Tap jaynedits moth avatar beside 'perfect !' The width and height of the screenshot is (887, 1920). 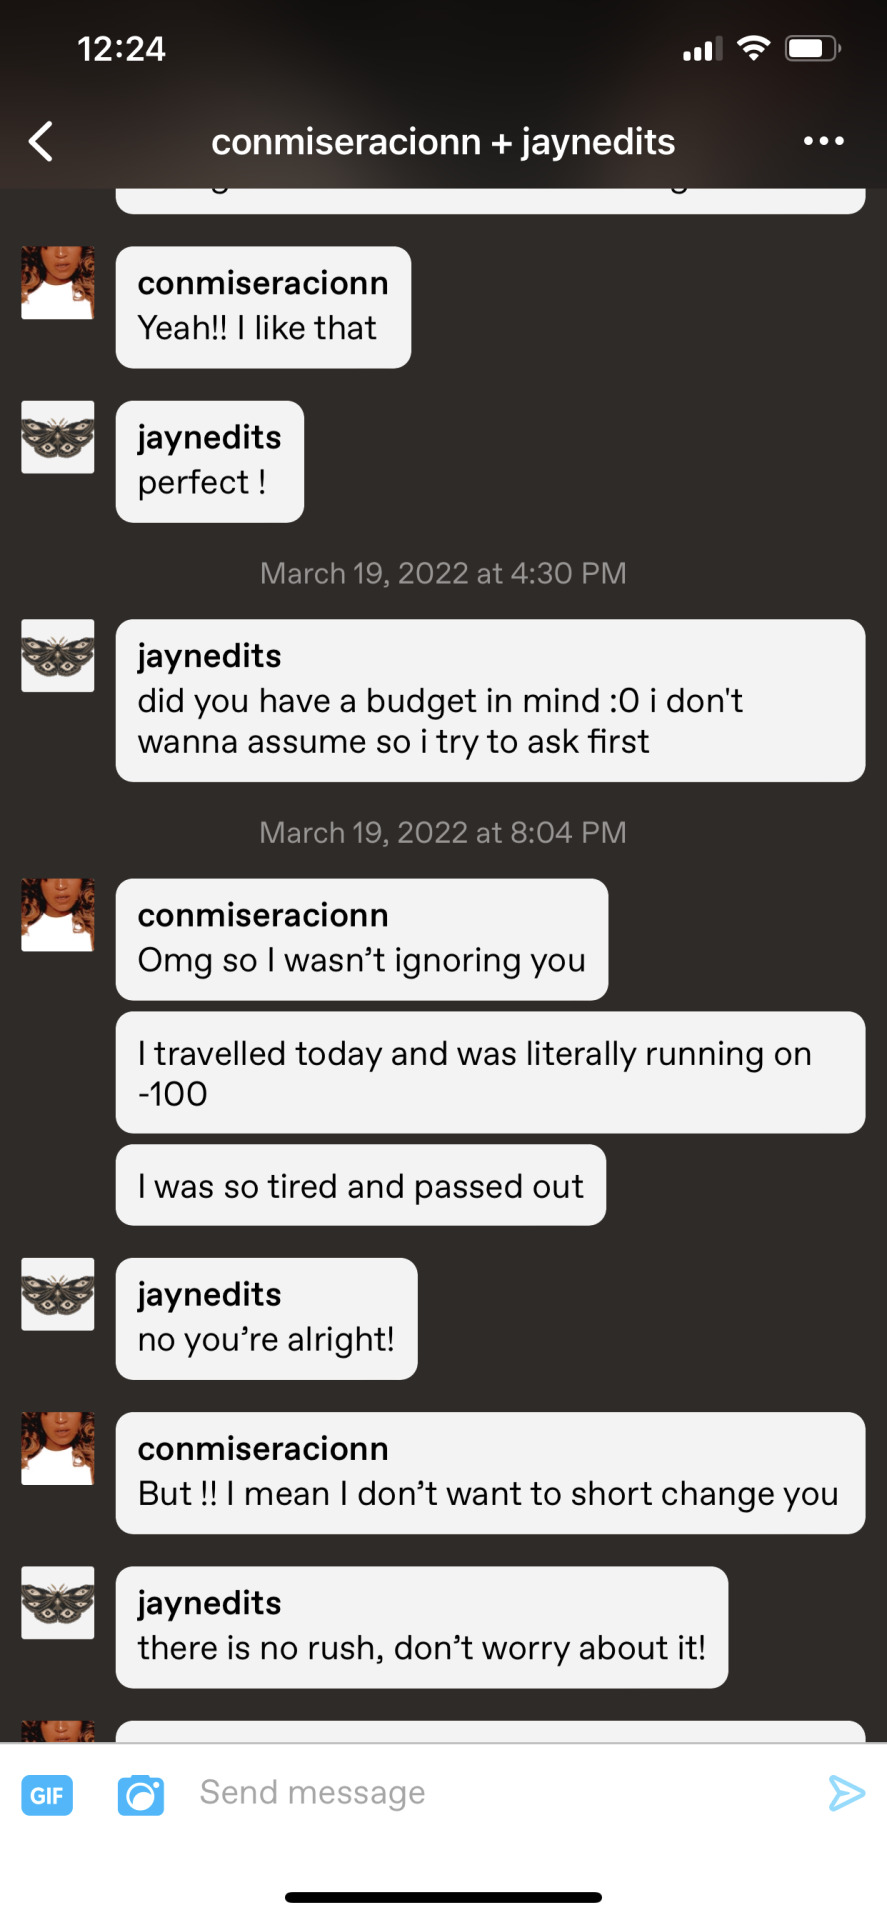click(58, 437)
